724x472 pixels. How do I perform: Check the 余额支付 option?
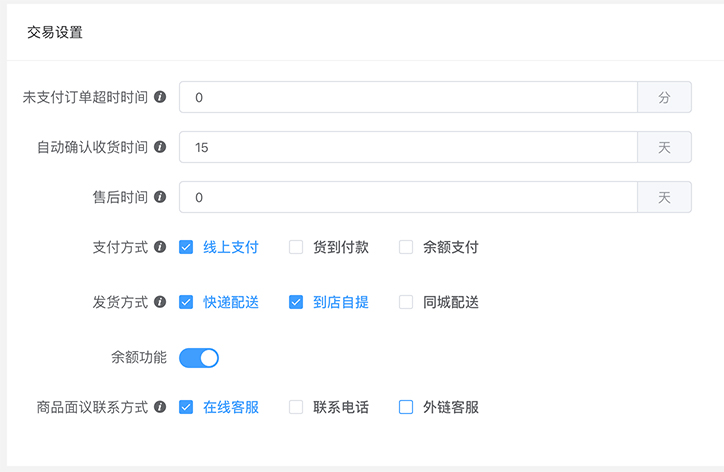click(x=406, y=247)
